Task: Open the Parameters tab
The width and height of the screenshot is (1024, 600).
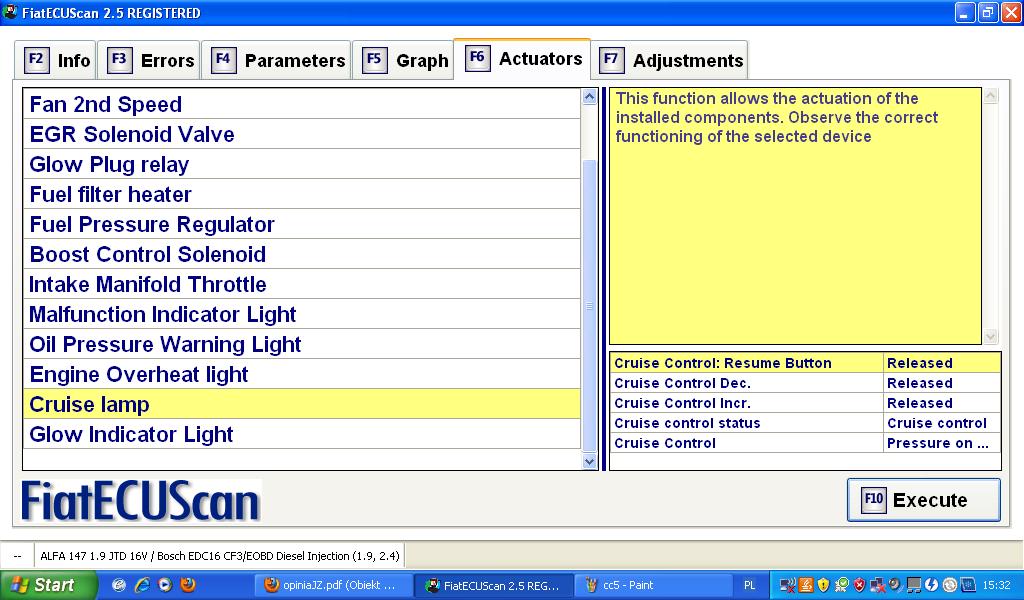Action: pyautogui.click(x=276, y=60)
